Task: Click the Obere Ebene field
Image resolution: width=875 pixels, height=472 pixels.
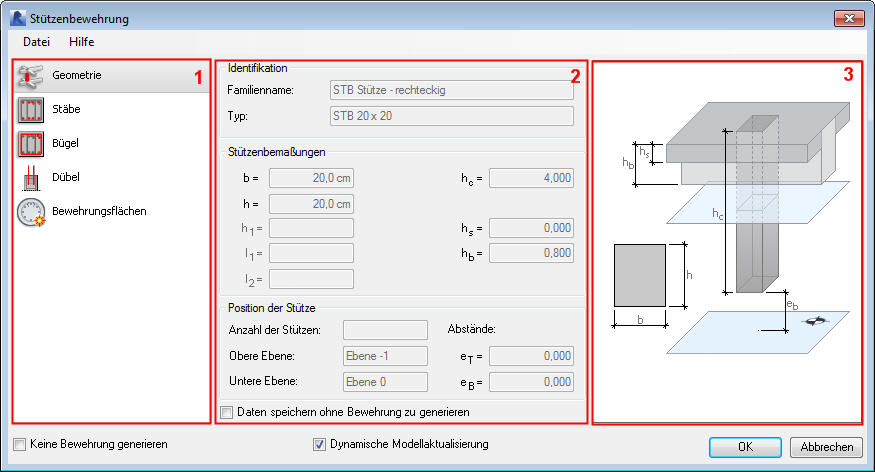Action: click(385, 356)
